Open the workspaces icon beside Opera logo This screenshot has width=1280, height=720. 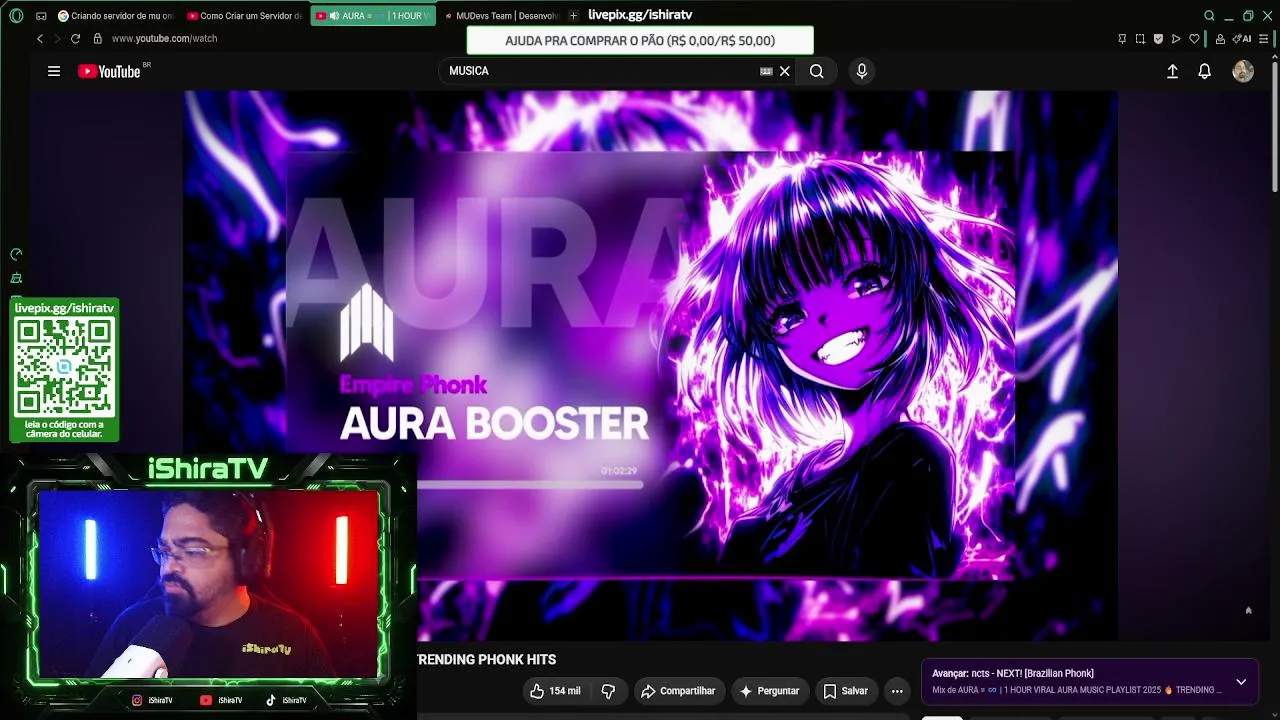(41, 16)
